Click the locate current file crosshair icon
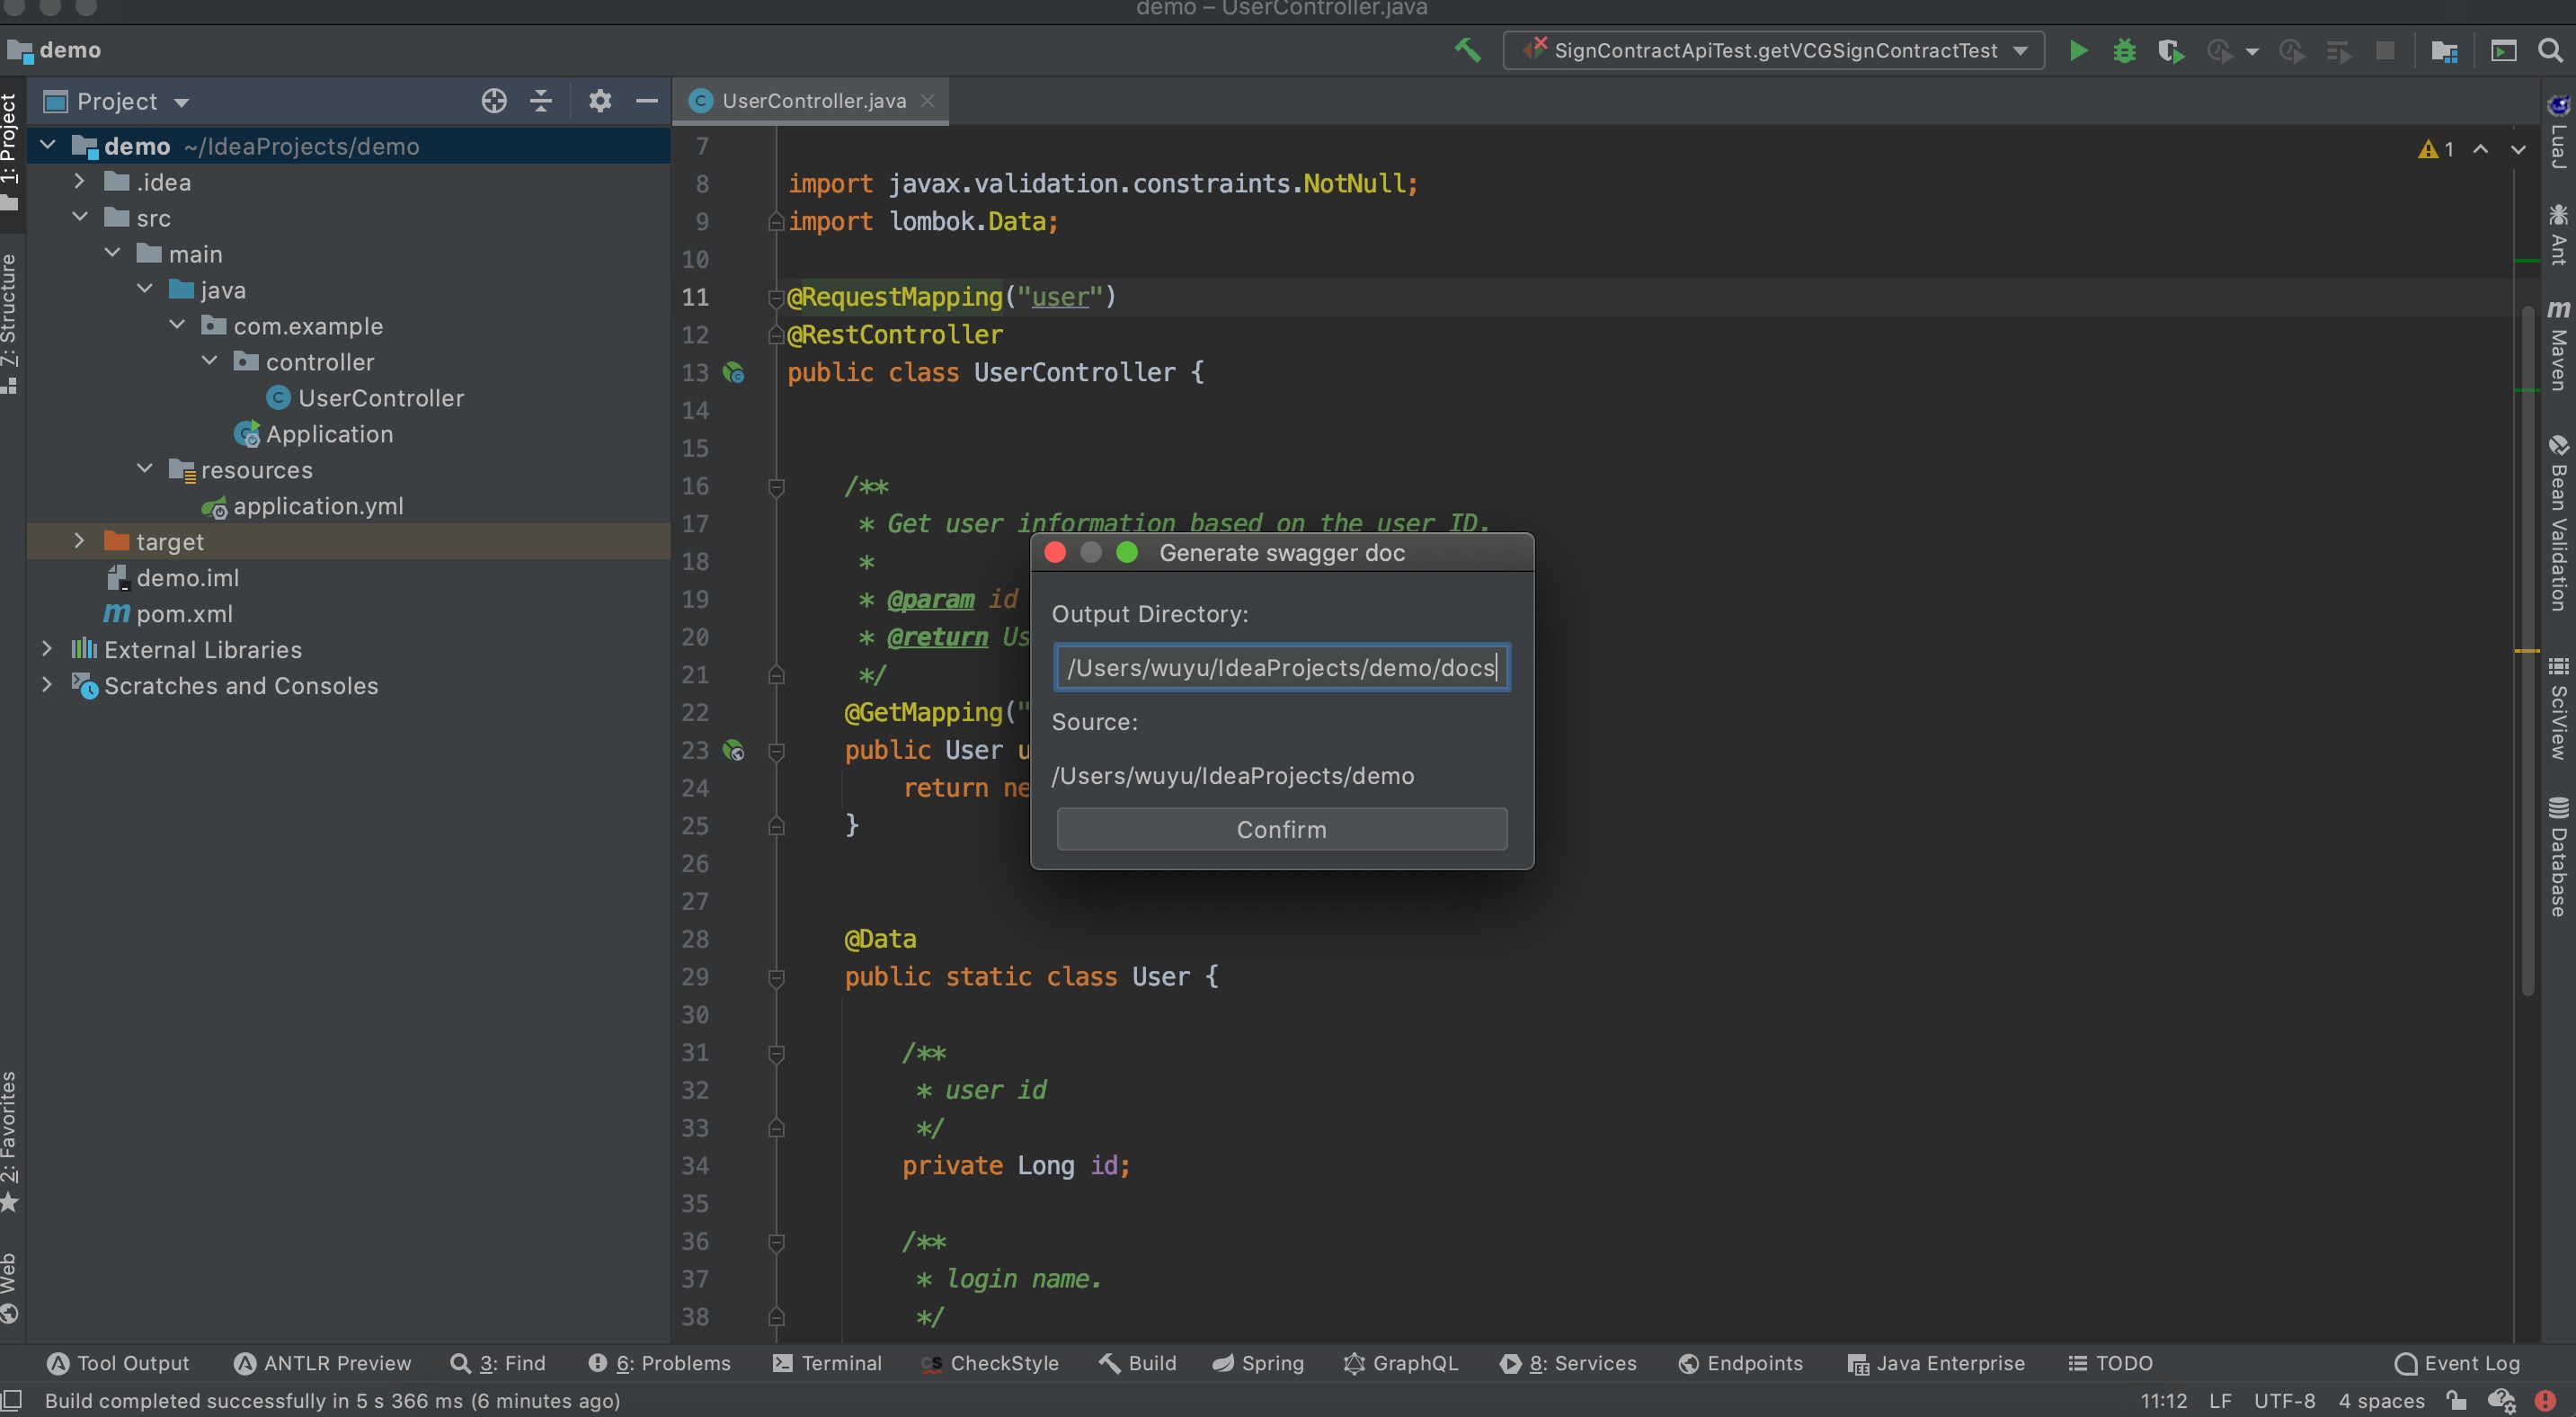The width and height of the screenshot is (2576, 1417). point(494,101)
